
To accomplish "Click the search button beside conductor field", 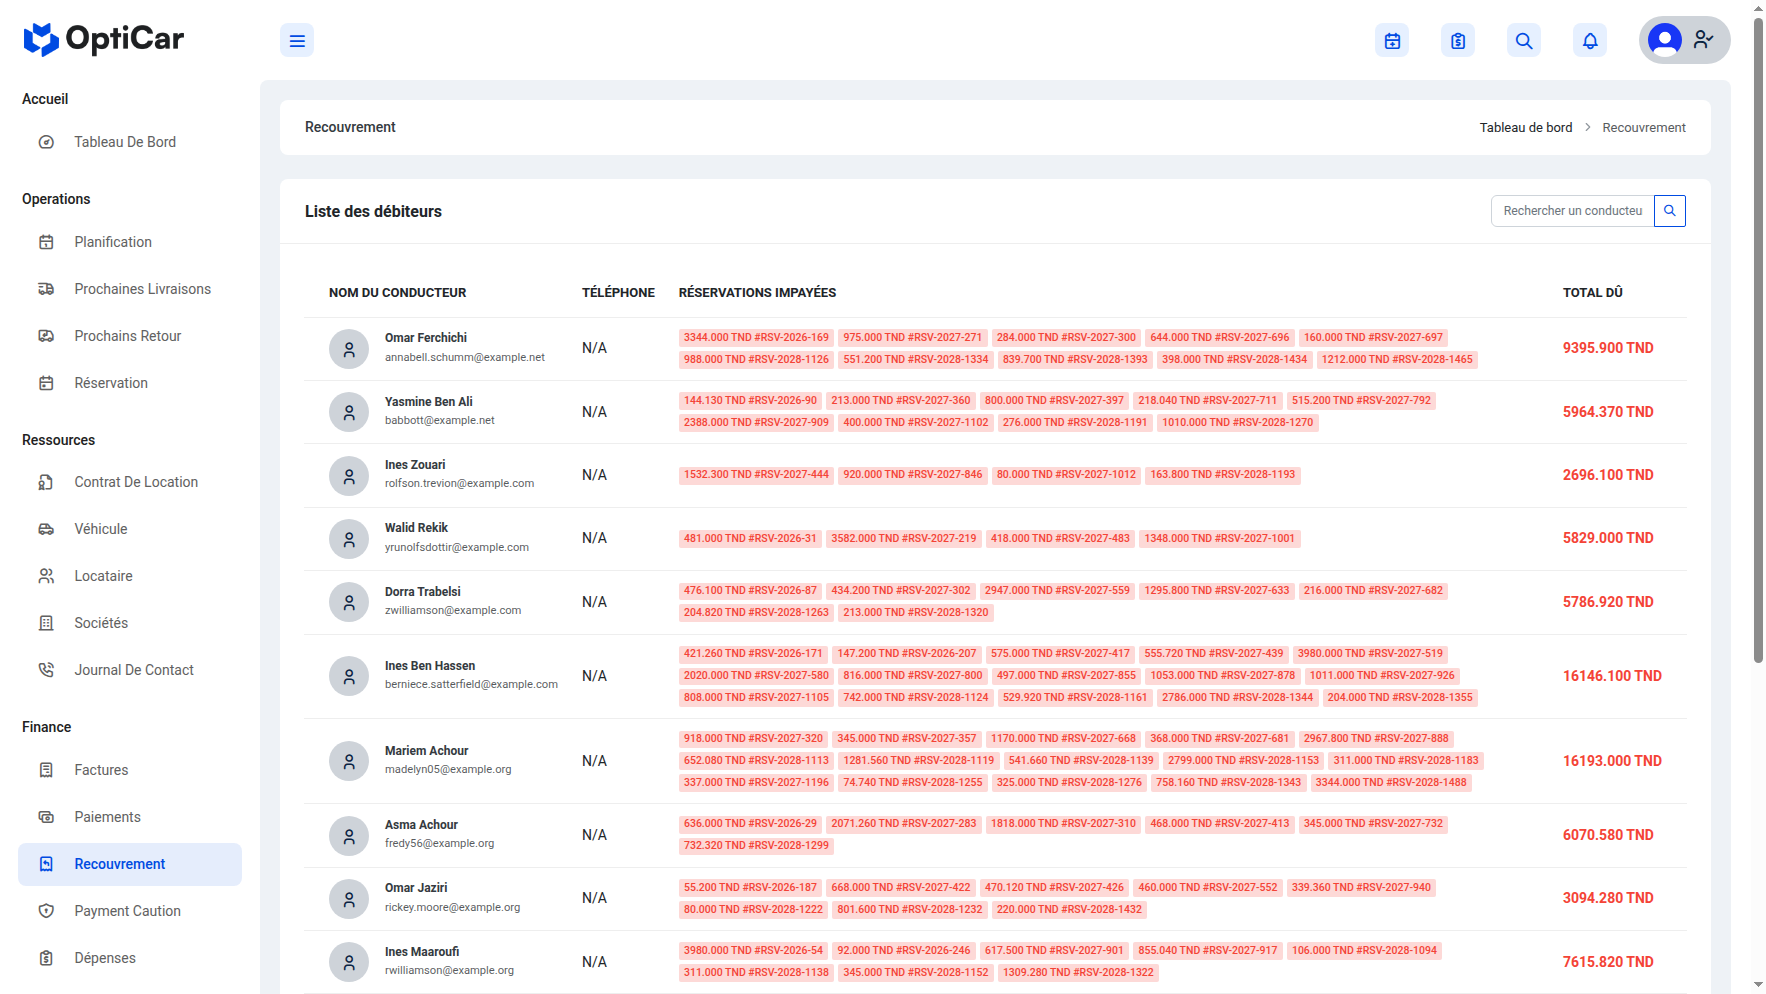I will (x=1670, y=211).
